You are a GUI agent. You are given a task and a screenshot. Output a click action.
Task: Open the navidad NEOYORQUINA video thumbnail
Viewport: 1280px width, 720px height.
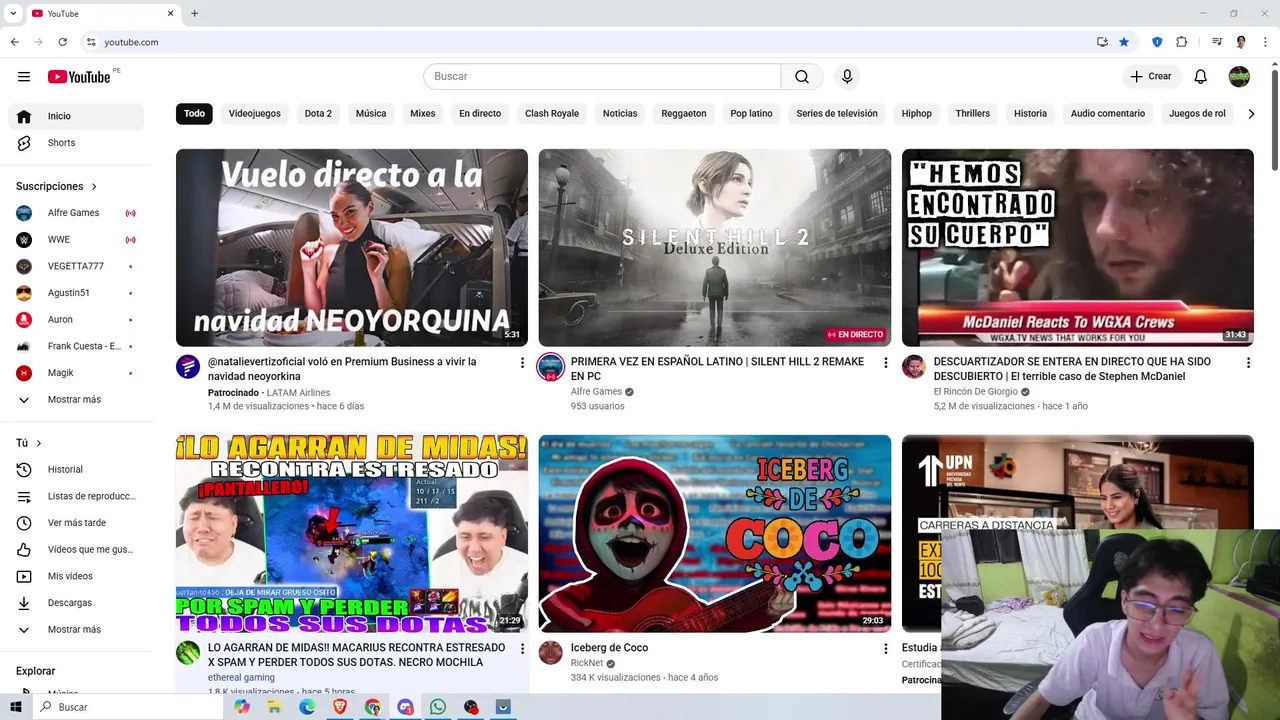pos(352,247)
